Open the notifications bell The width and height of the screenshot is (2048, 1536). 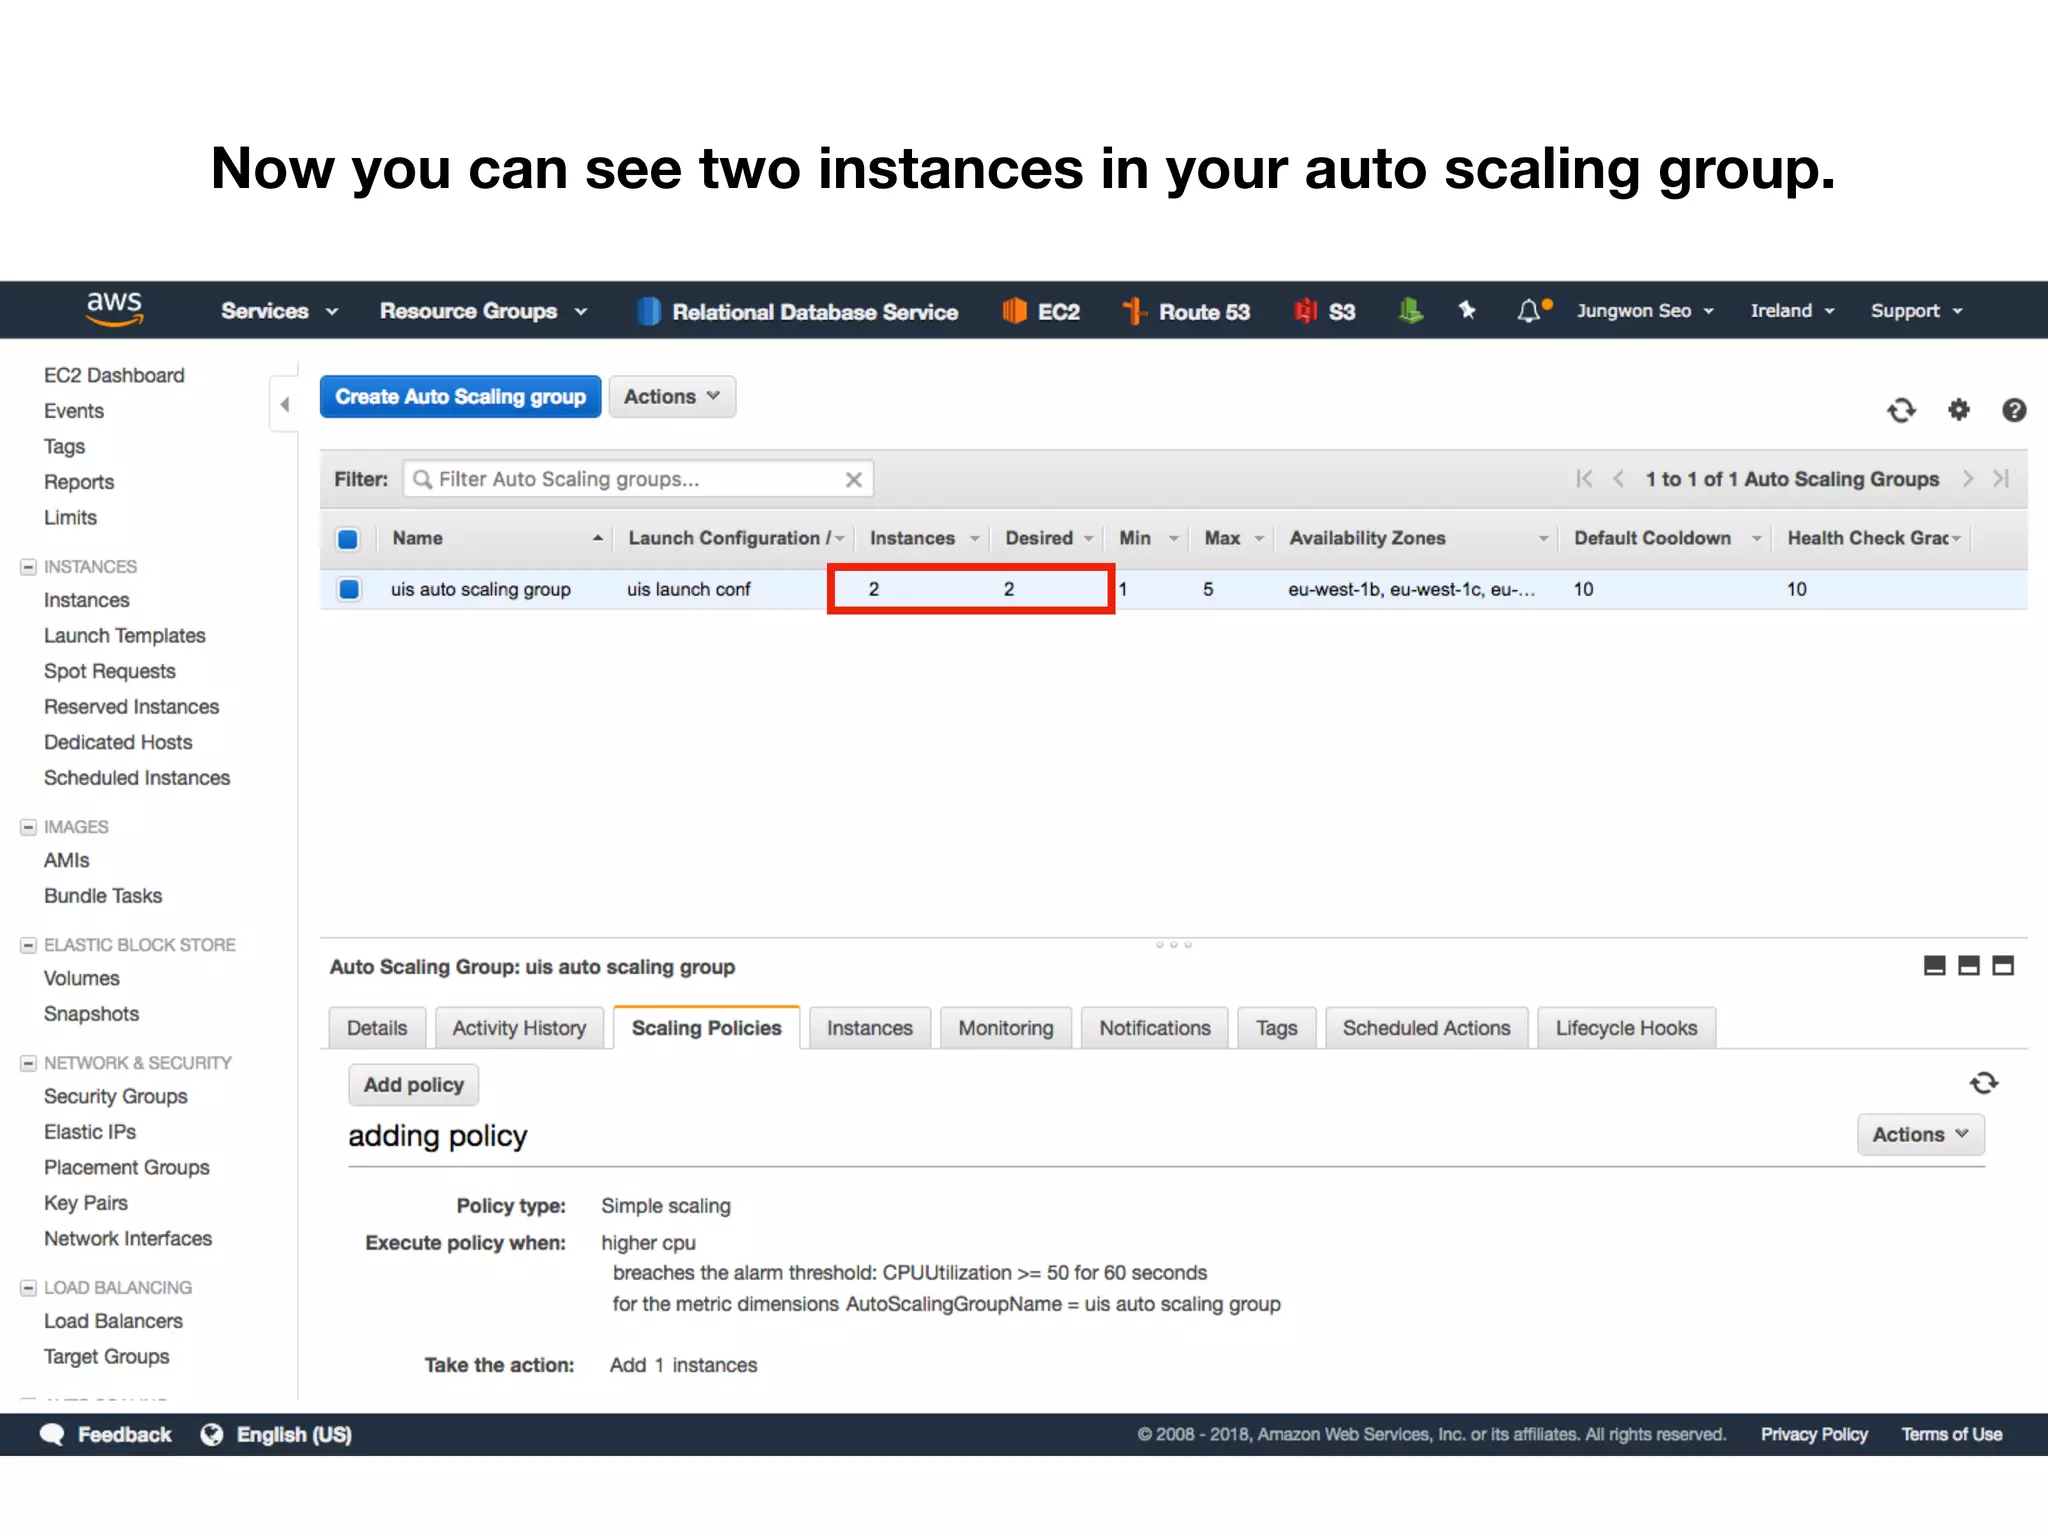tap(1533, 311)
